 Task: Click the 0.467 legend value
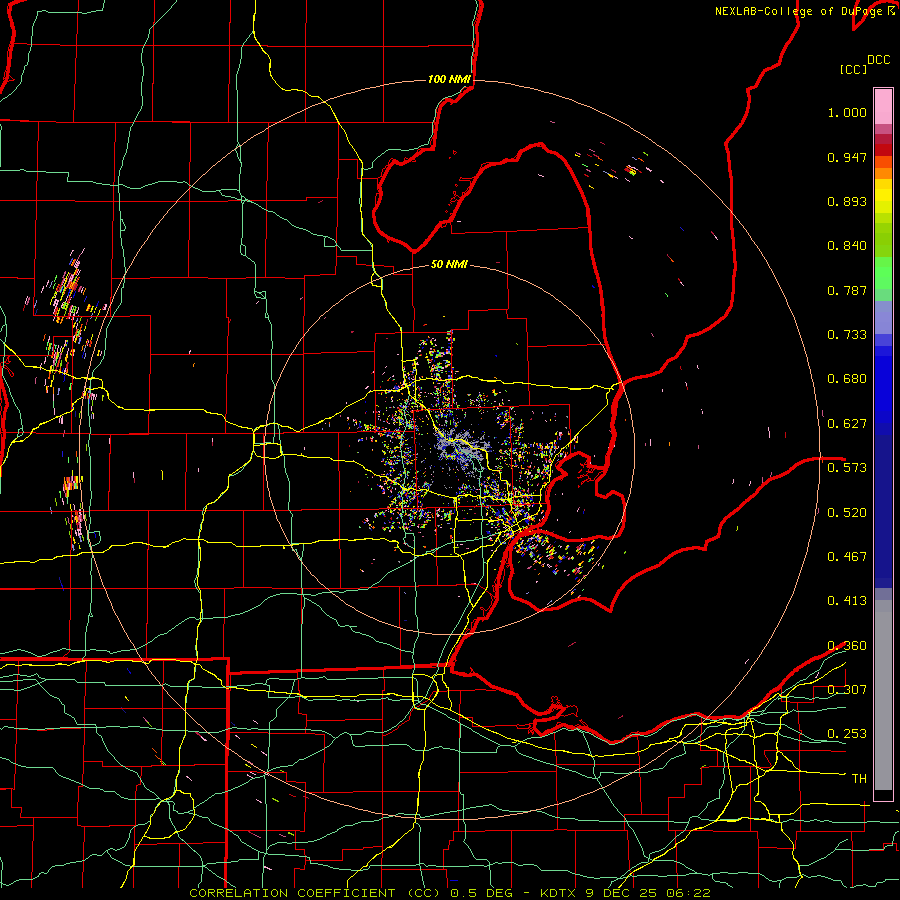point(847,557)
